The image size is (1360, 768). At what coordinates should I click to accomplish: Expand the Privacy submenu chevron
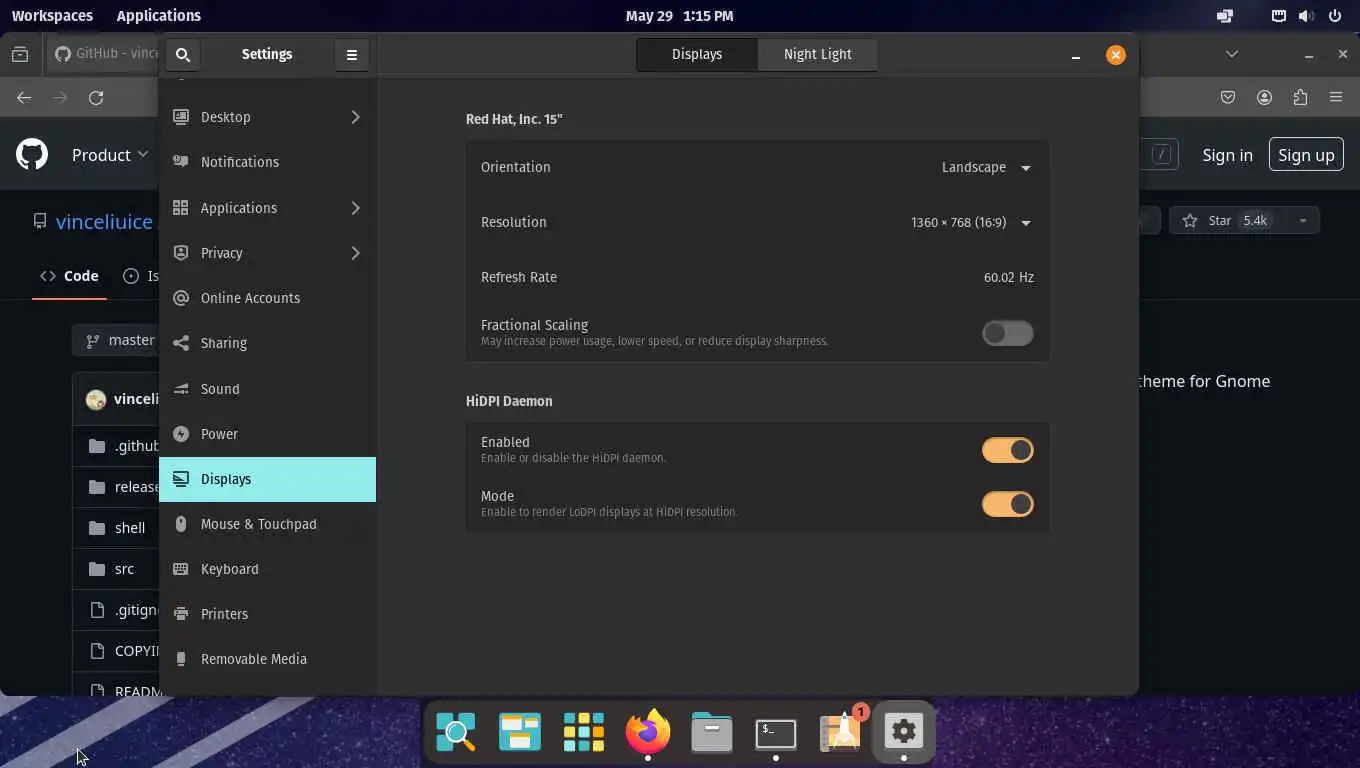355,253
